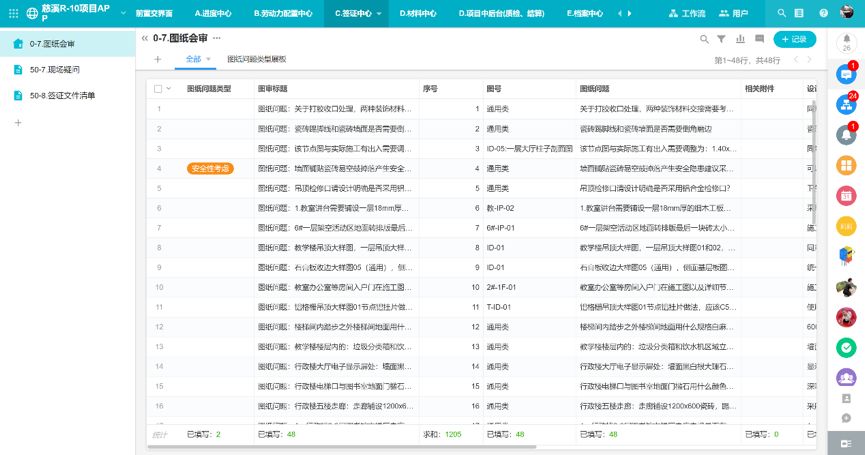Expand the C.签证中心 dropdown arrow
Viewport: 865px width, 455px height.
[x=380, y=14]
